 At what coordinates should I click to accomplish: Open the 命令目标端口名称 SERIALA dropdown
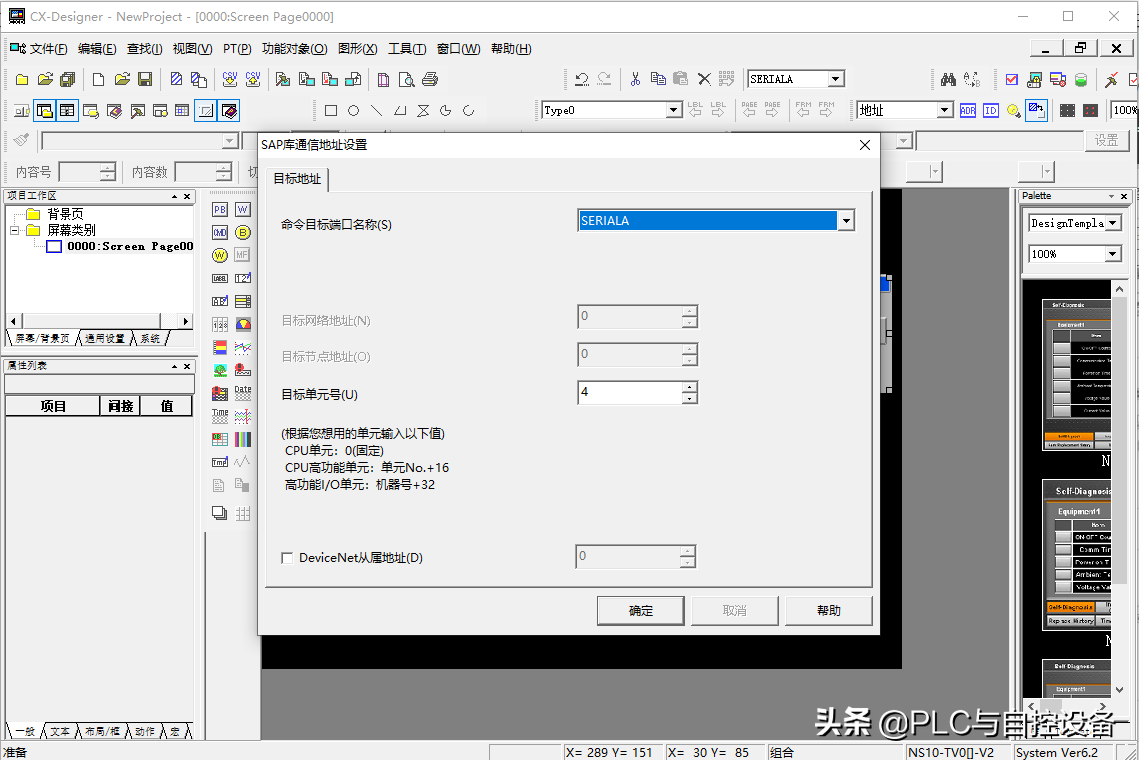(x=846, y=221)
